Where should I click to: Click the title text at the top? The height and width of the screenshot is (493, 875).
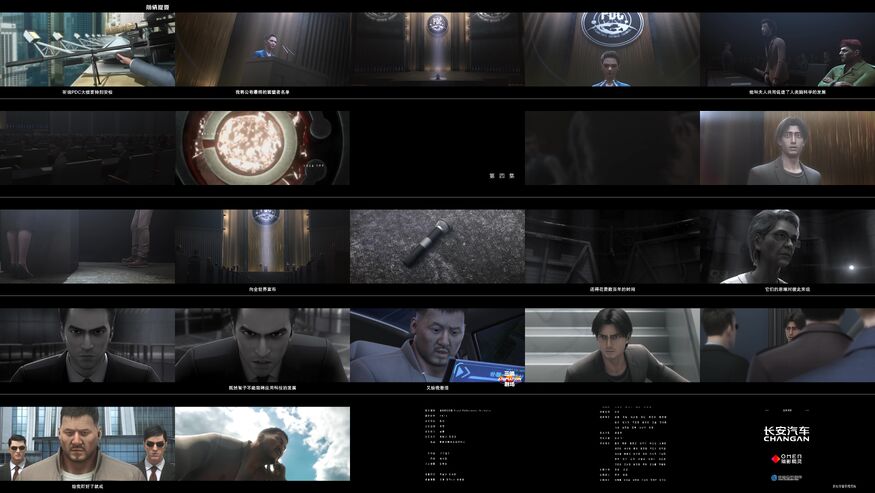tap(157, 7)
